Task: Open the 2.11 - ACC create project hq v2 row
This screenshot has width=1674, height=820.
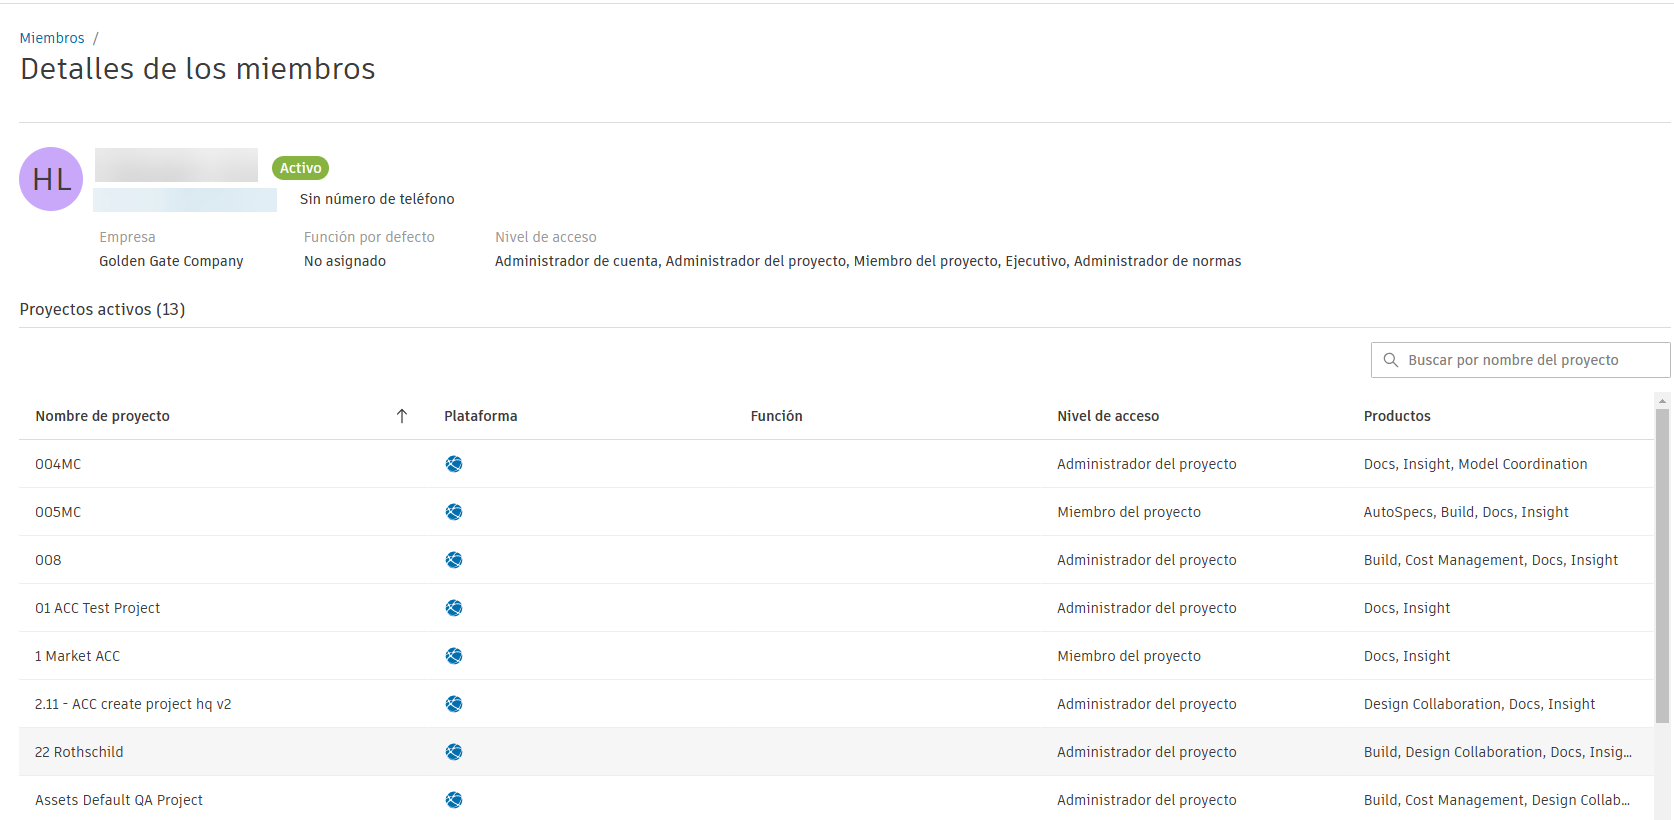Action: pyautogui.click(x=133, y=704)
